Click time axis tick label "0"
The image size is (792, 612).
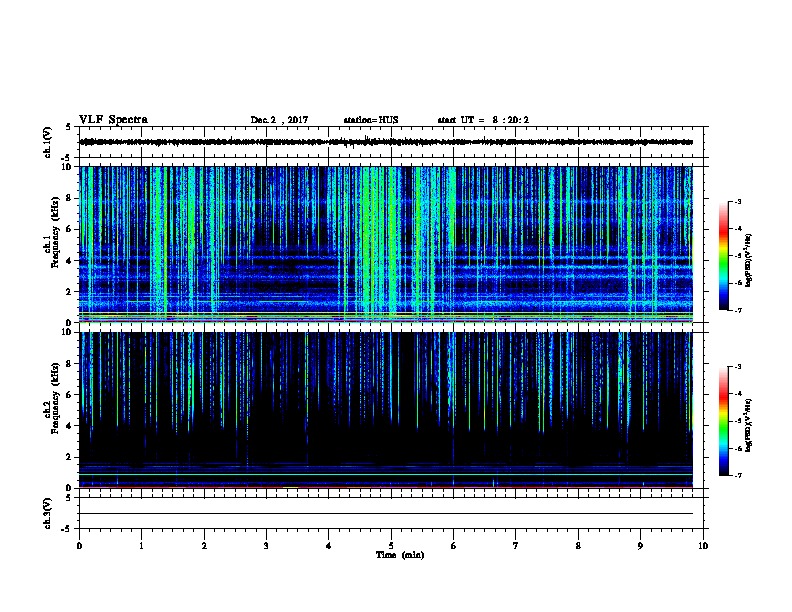tap(79, 546)
